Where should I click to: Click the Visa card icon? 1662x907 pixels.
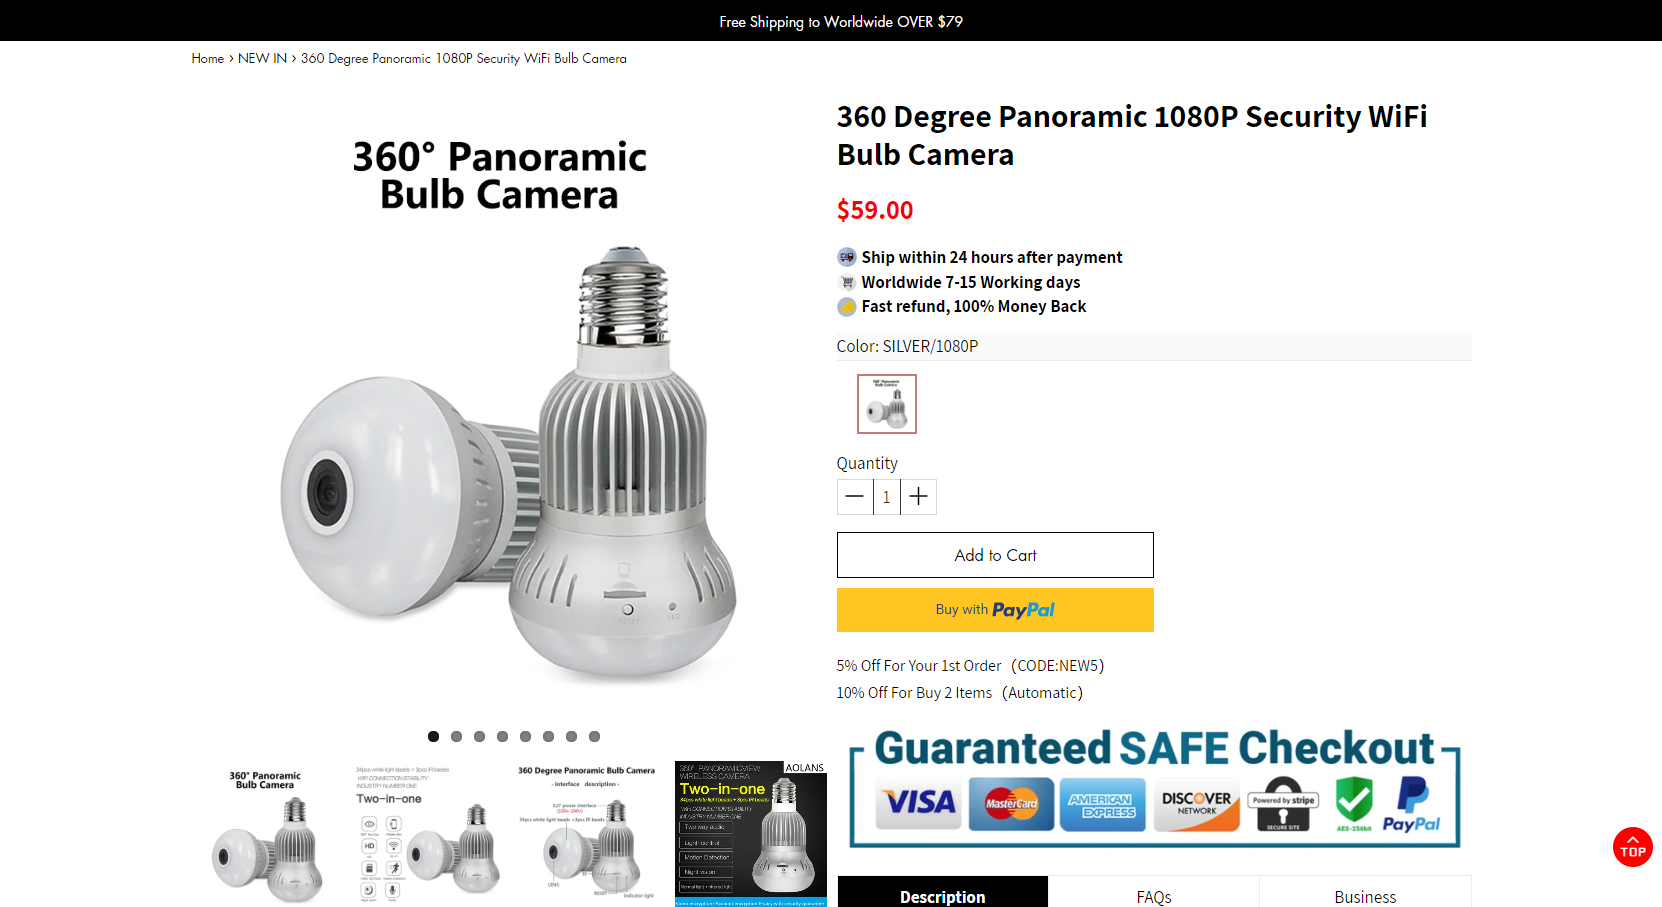(920, 803)
